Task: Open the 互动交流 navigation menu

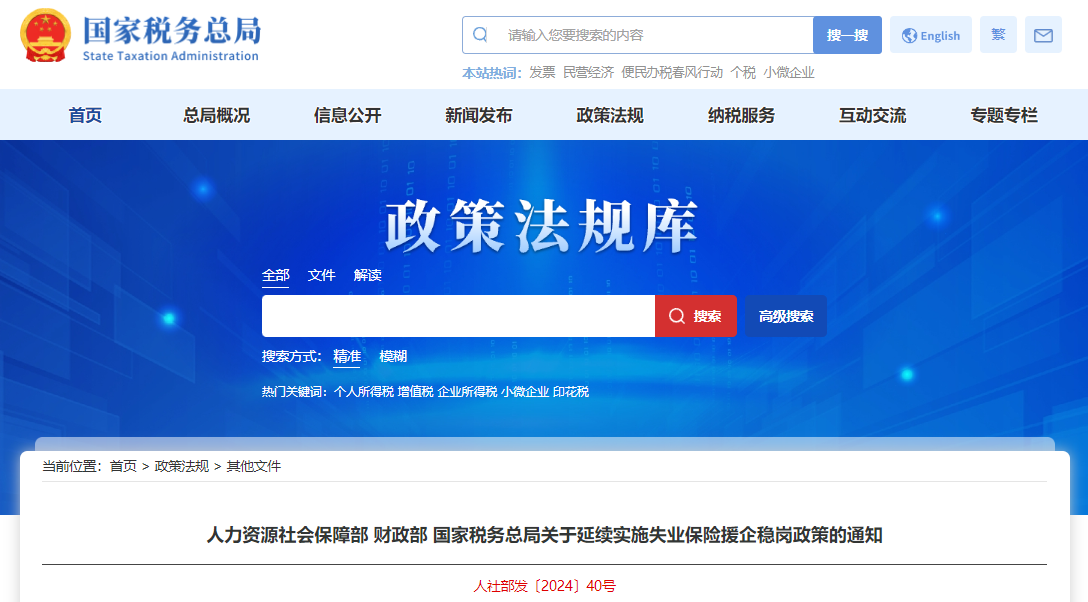Action: click(871, 115)
